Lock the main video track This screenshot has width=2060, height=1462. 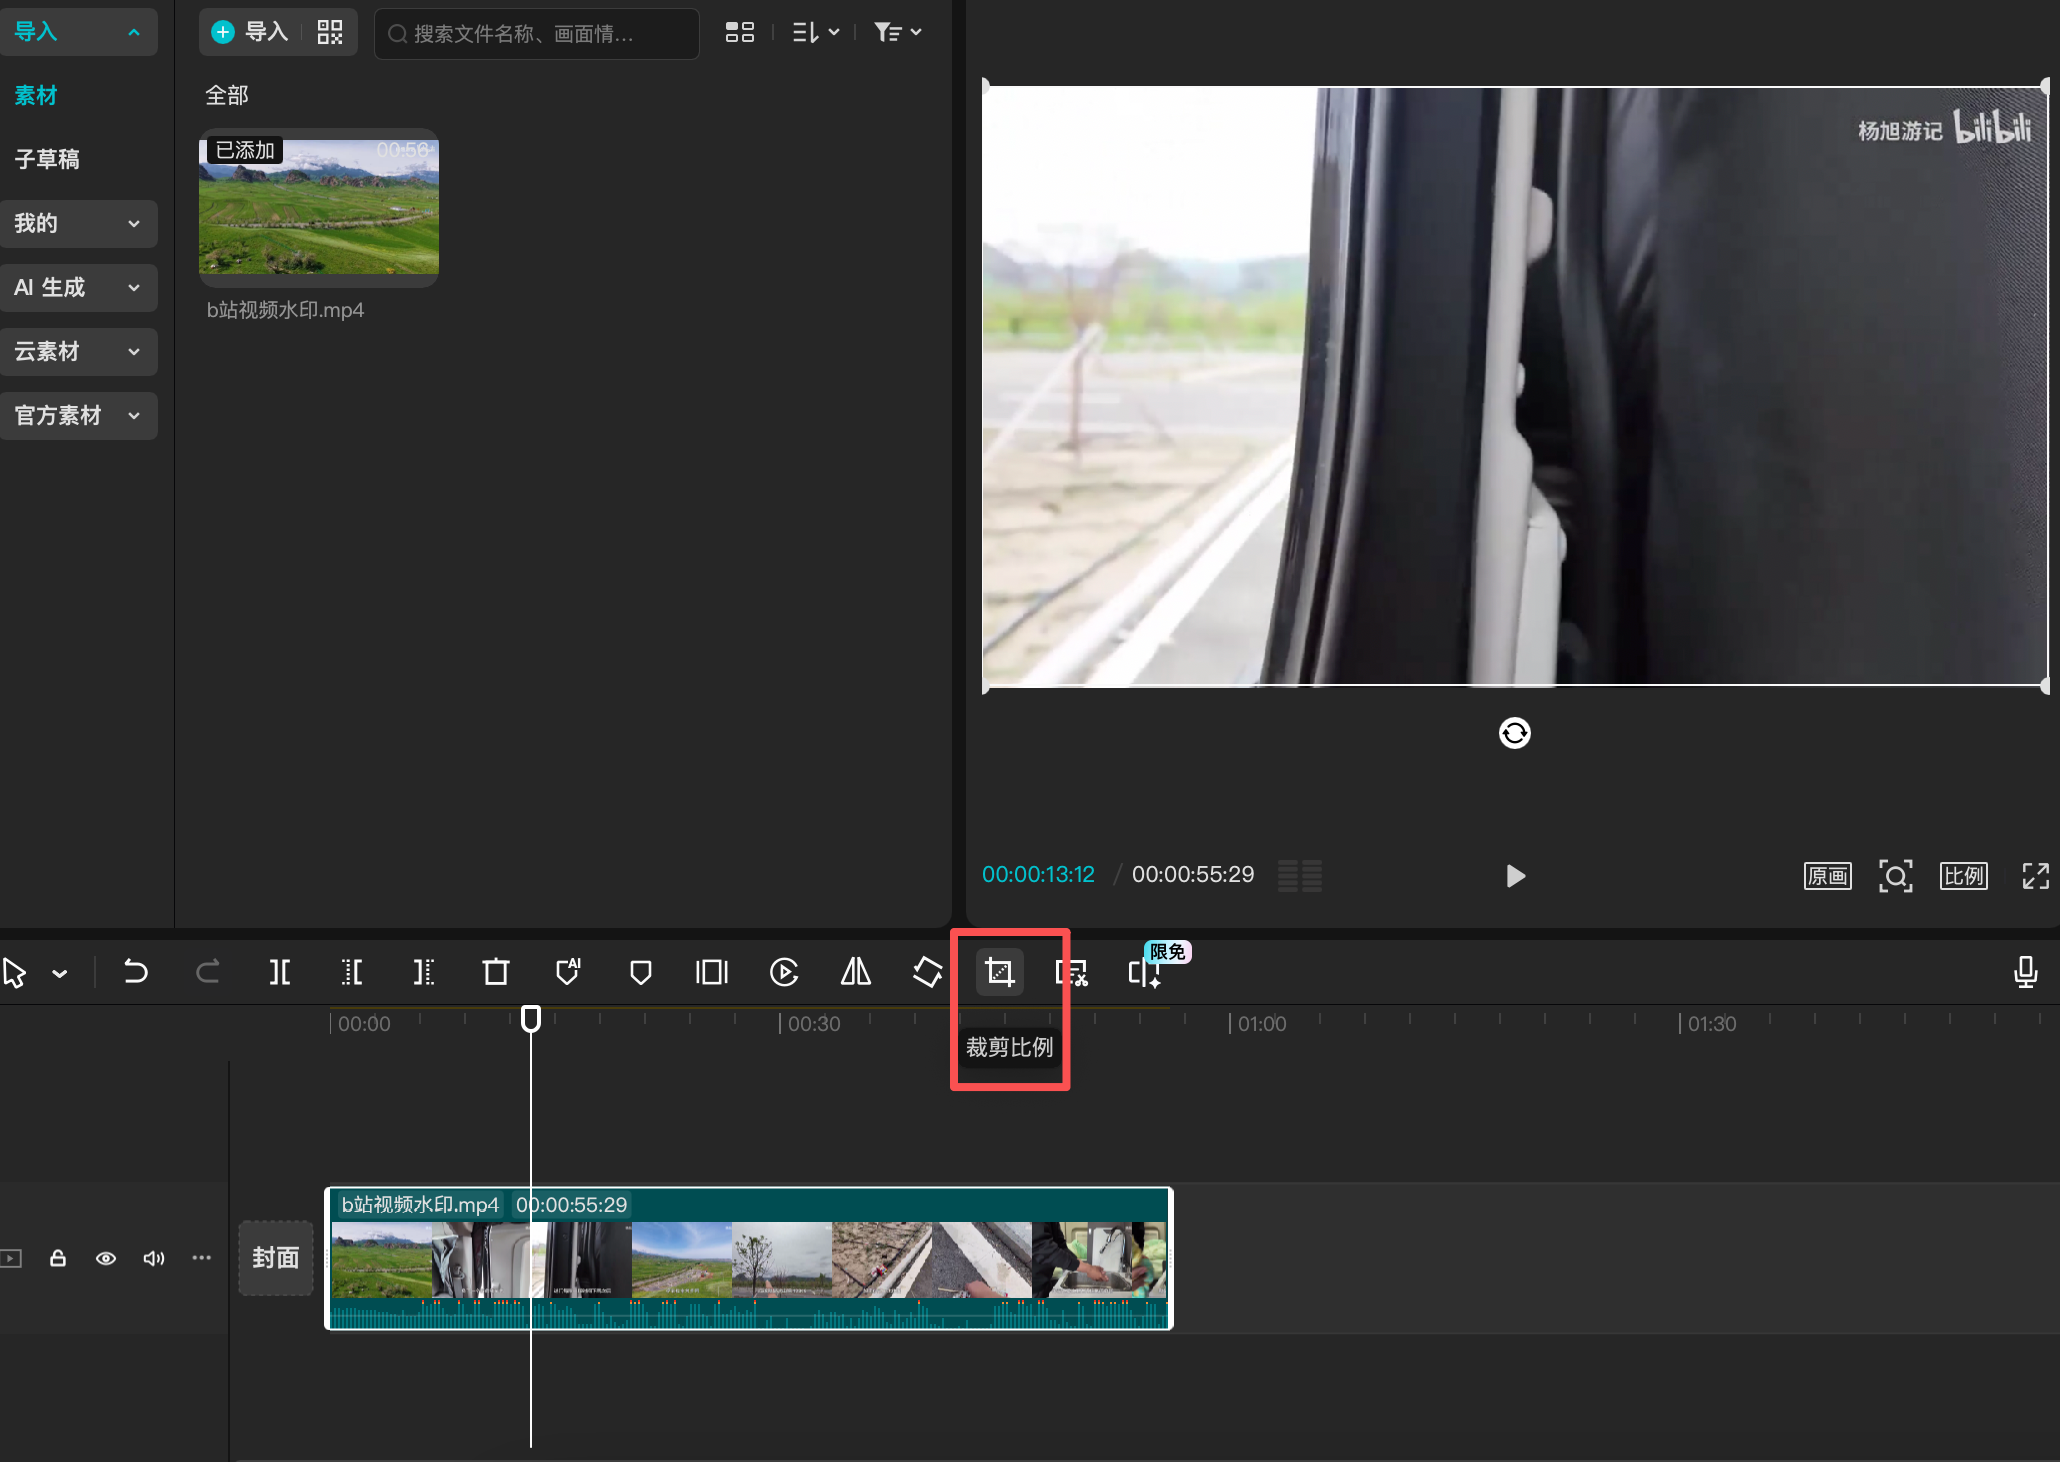(58, 1258)
